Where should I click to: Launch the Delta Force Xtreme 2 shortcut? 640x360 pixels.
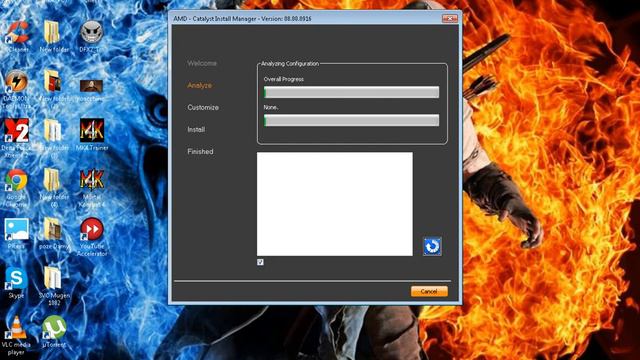click(x=16, y=138)
